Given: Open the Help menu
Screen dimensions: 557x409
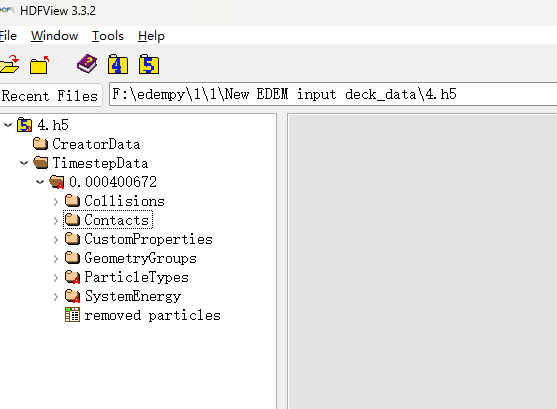Looking at the screenshot, I should coord(151,36).
